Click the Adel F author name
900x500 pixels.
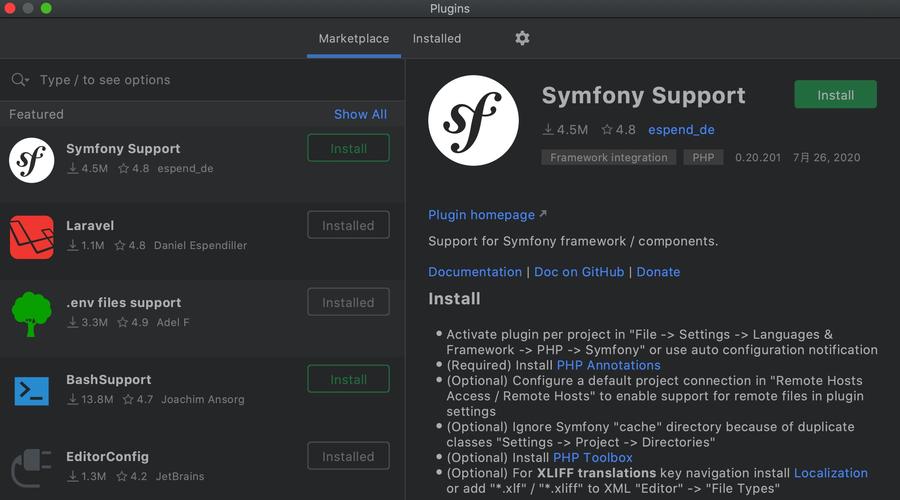tap(173, 322)
